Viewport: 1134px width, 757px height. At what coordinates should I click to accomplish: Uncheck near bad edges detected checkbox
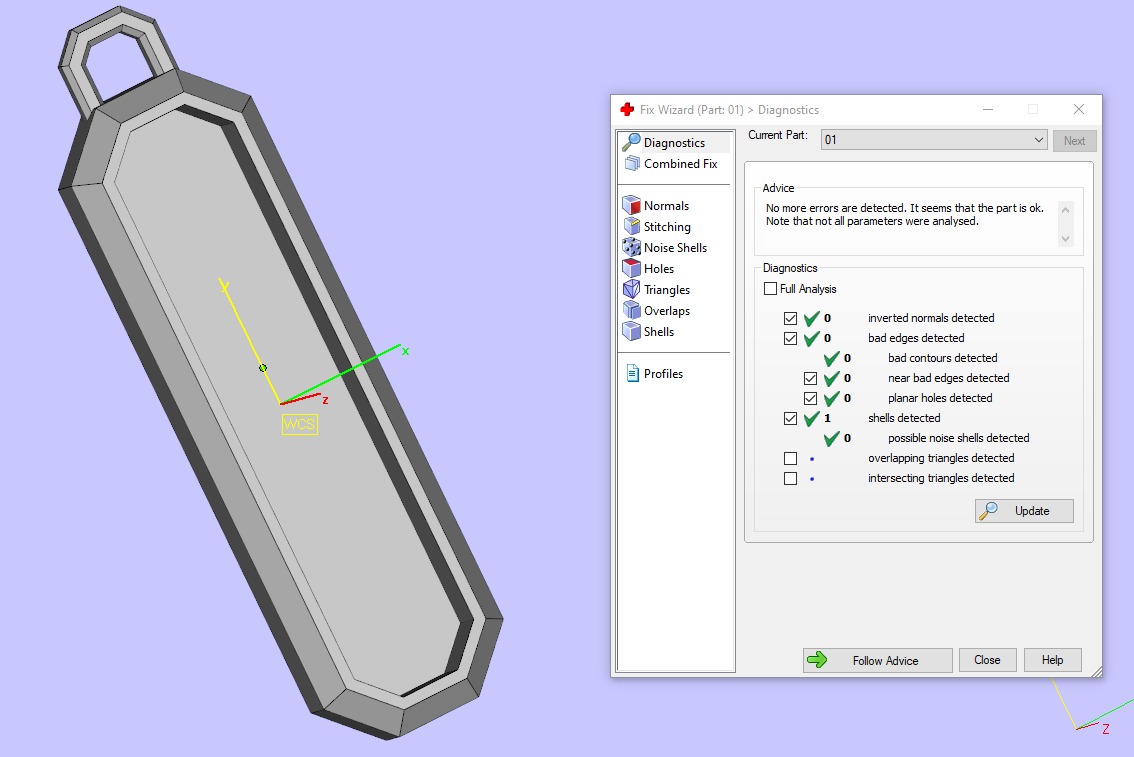click(x=811, y=378)
